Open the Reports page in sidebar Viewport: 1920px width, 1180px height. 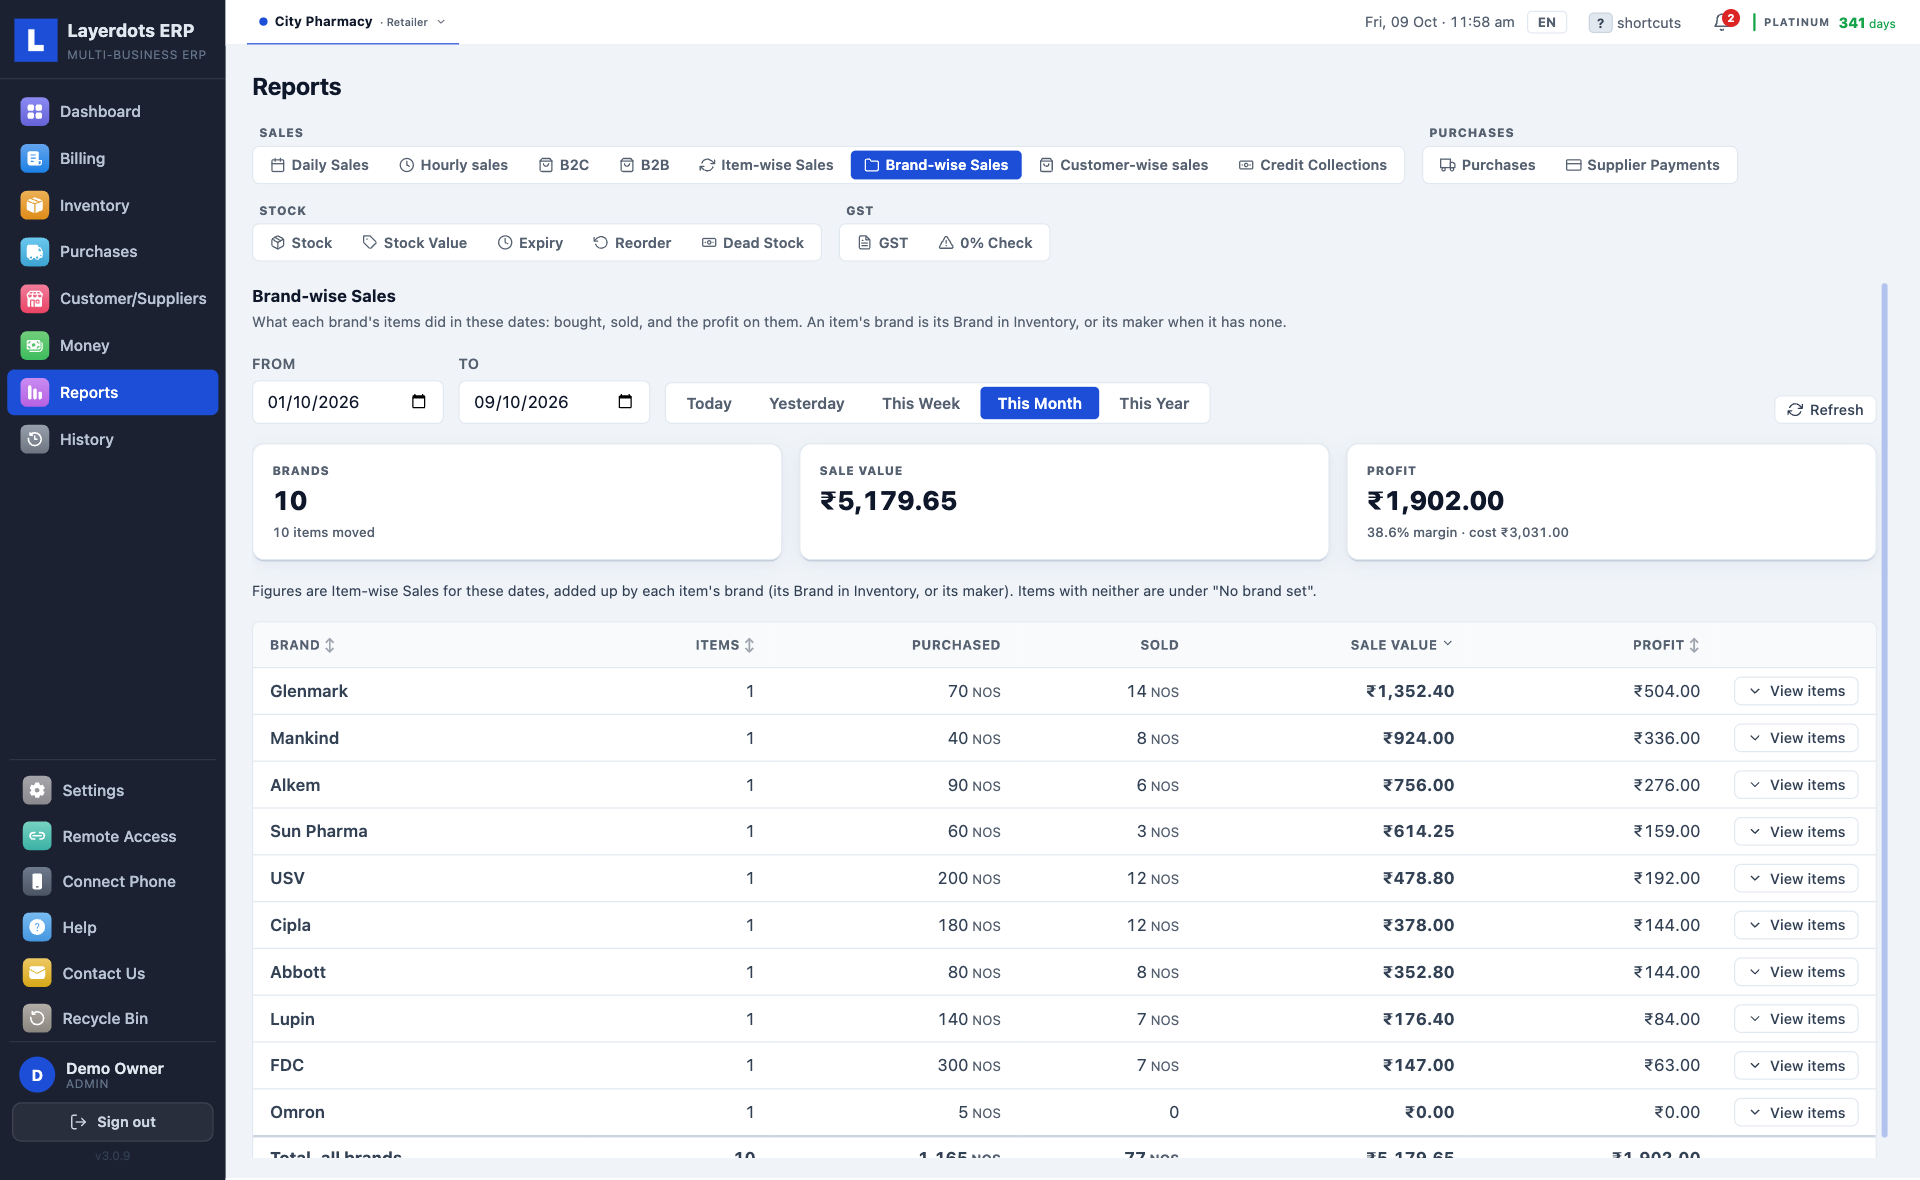pyautogui.click(x=113, y=392)
